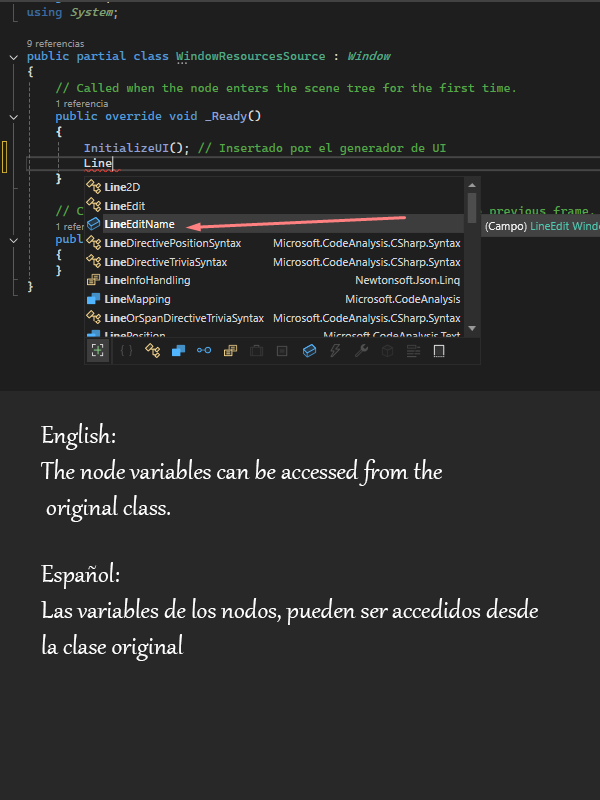Filter completions by Delegates briefcase icon

point(256,351)
